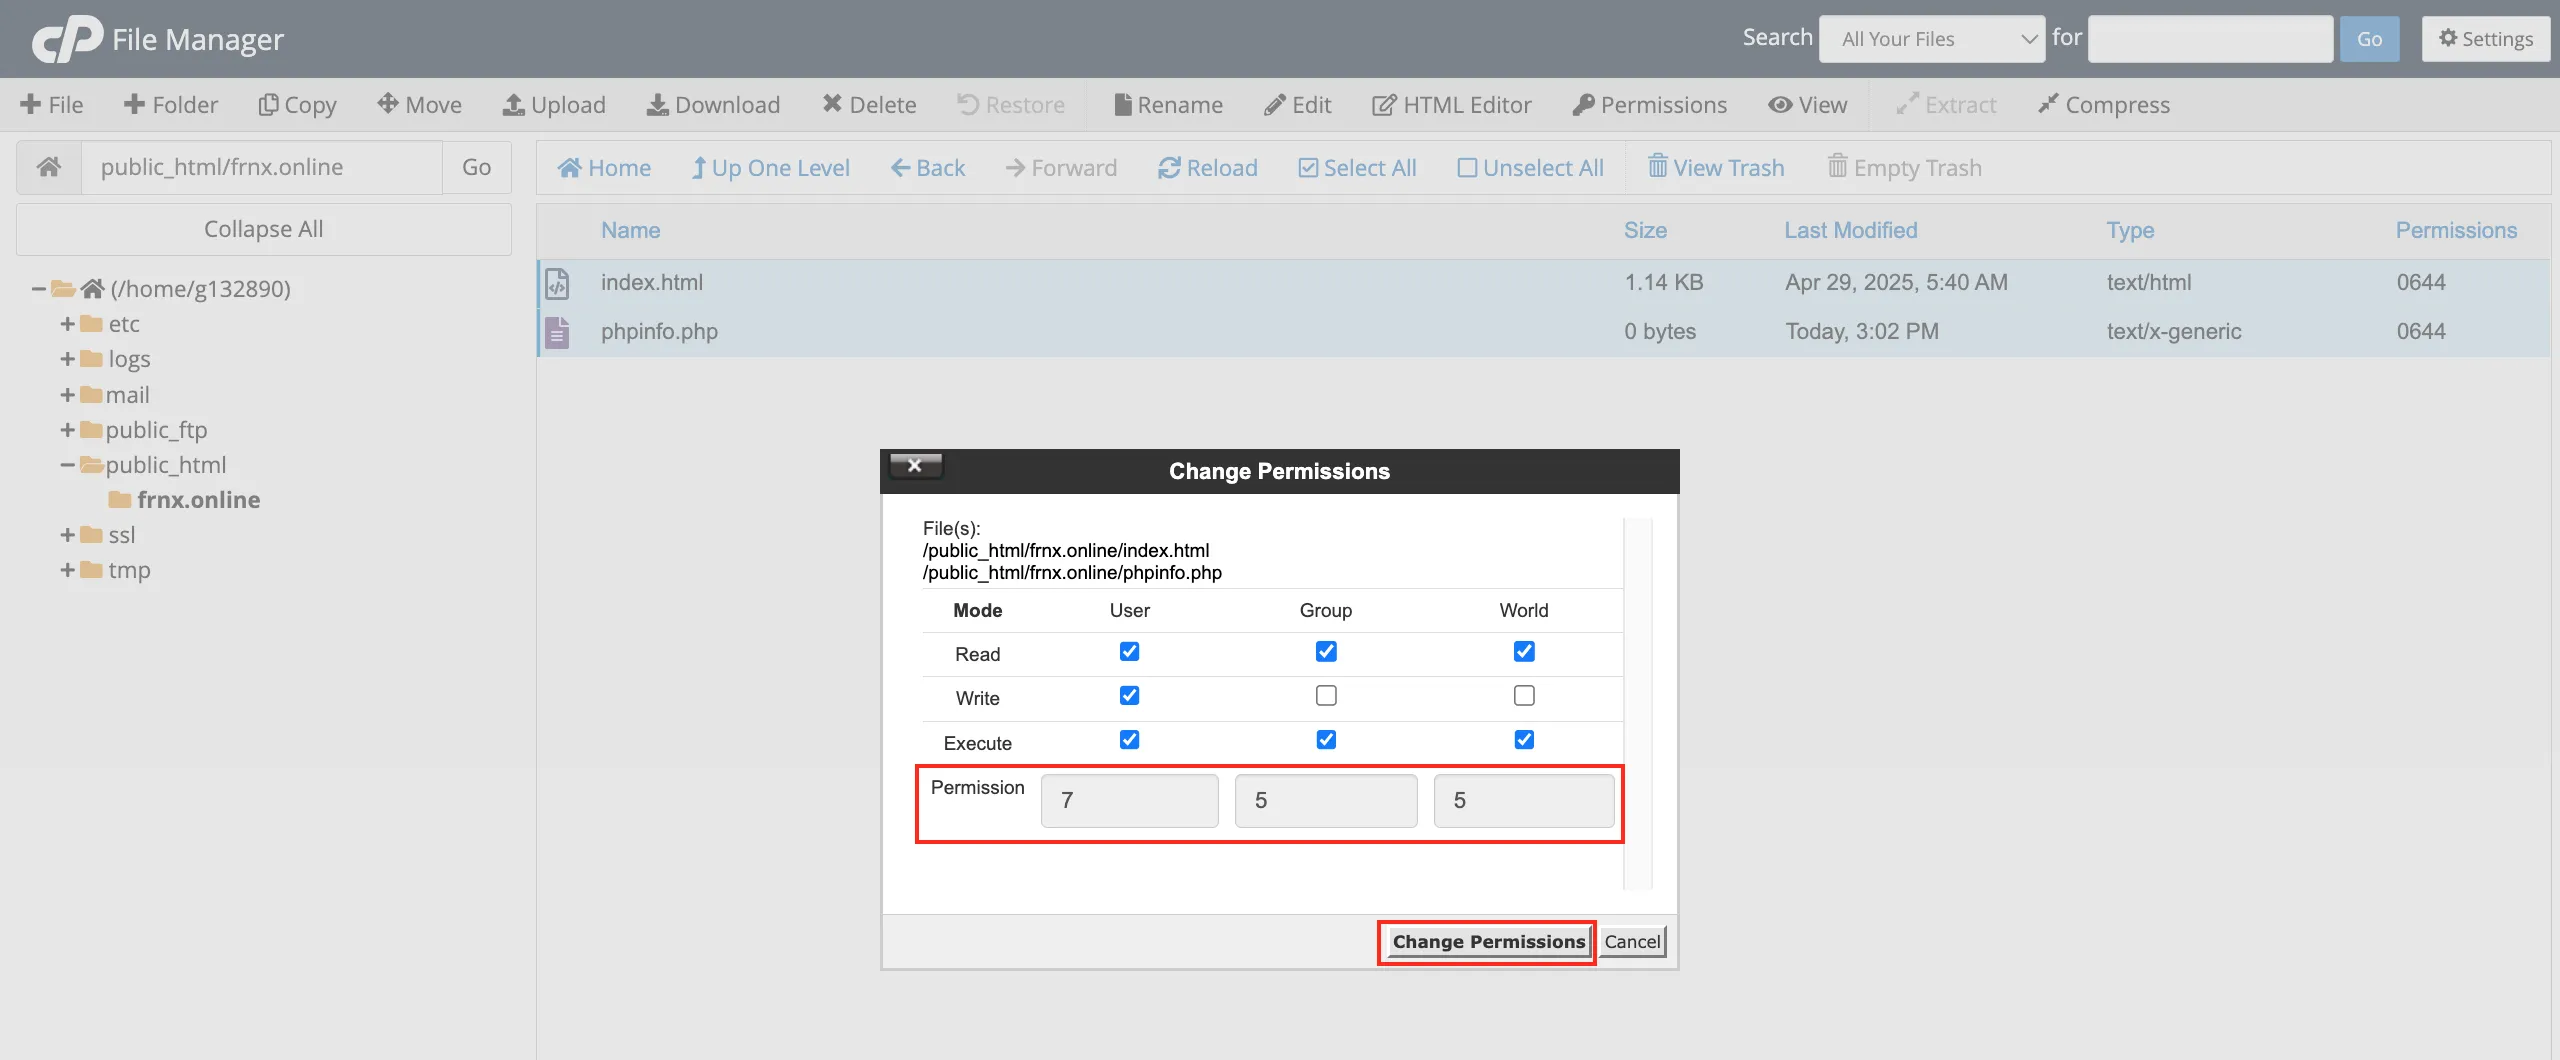Sort files by Name column
The image size is (2560, 1060).
pyautogui.click(x=630, y=230)
